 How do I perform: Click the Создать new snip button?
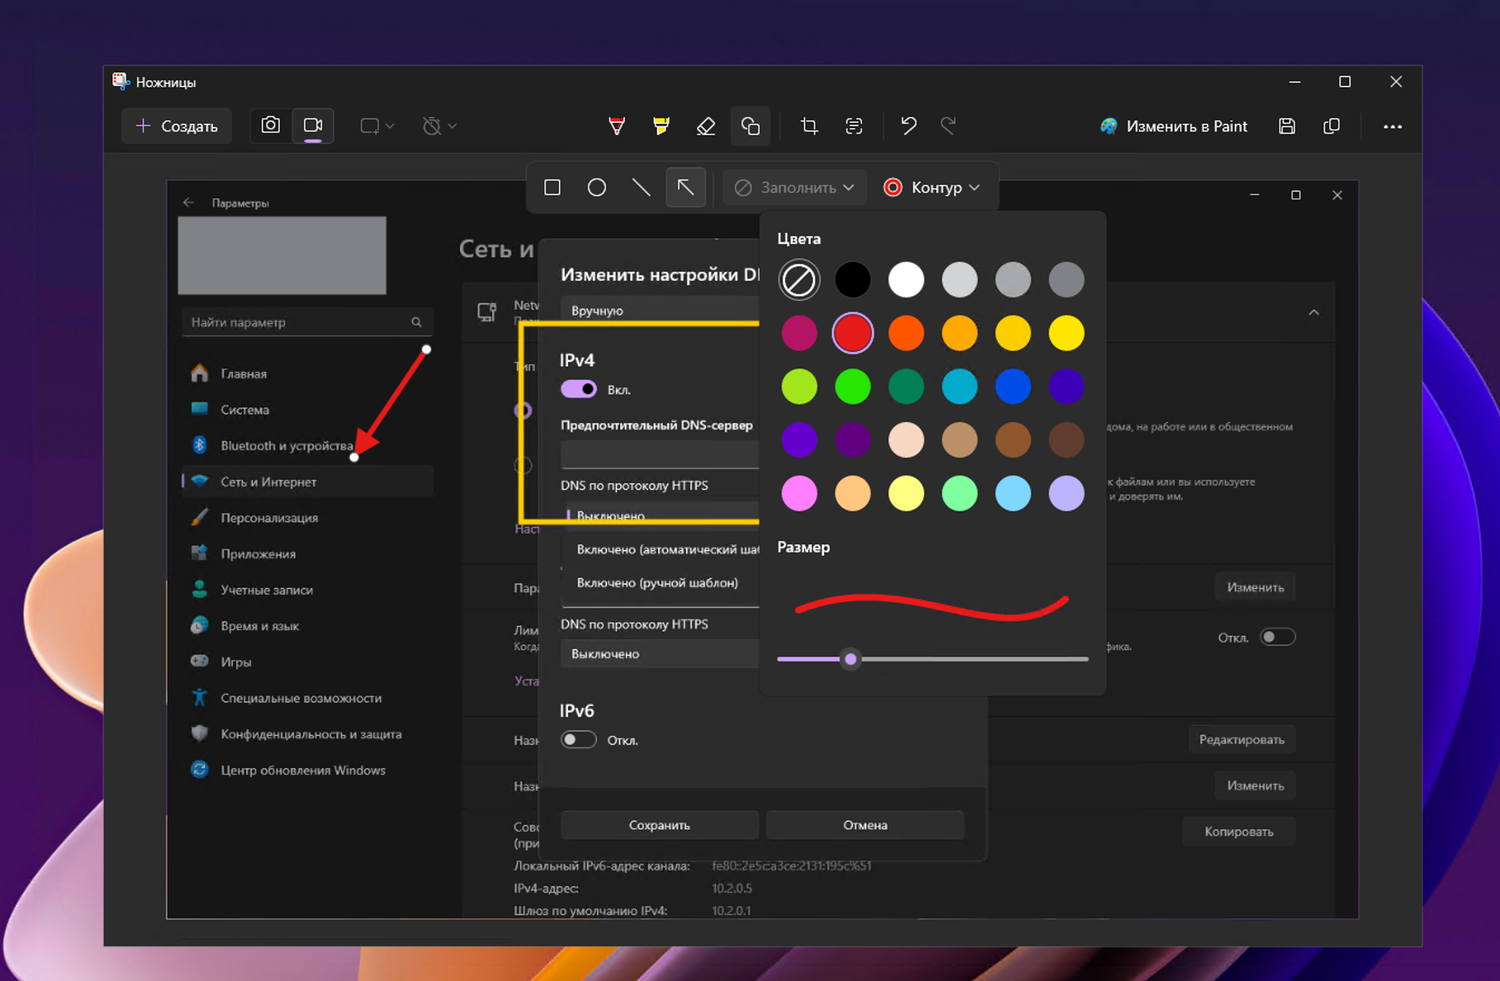[177, 126]
